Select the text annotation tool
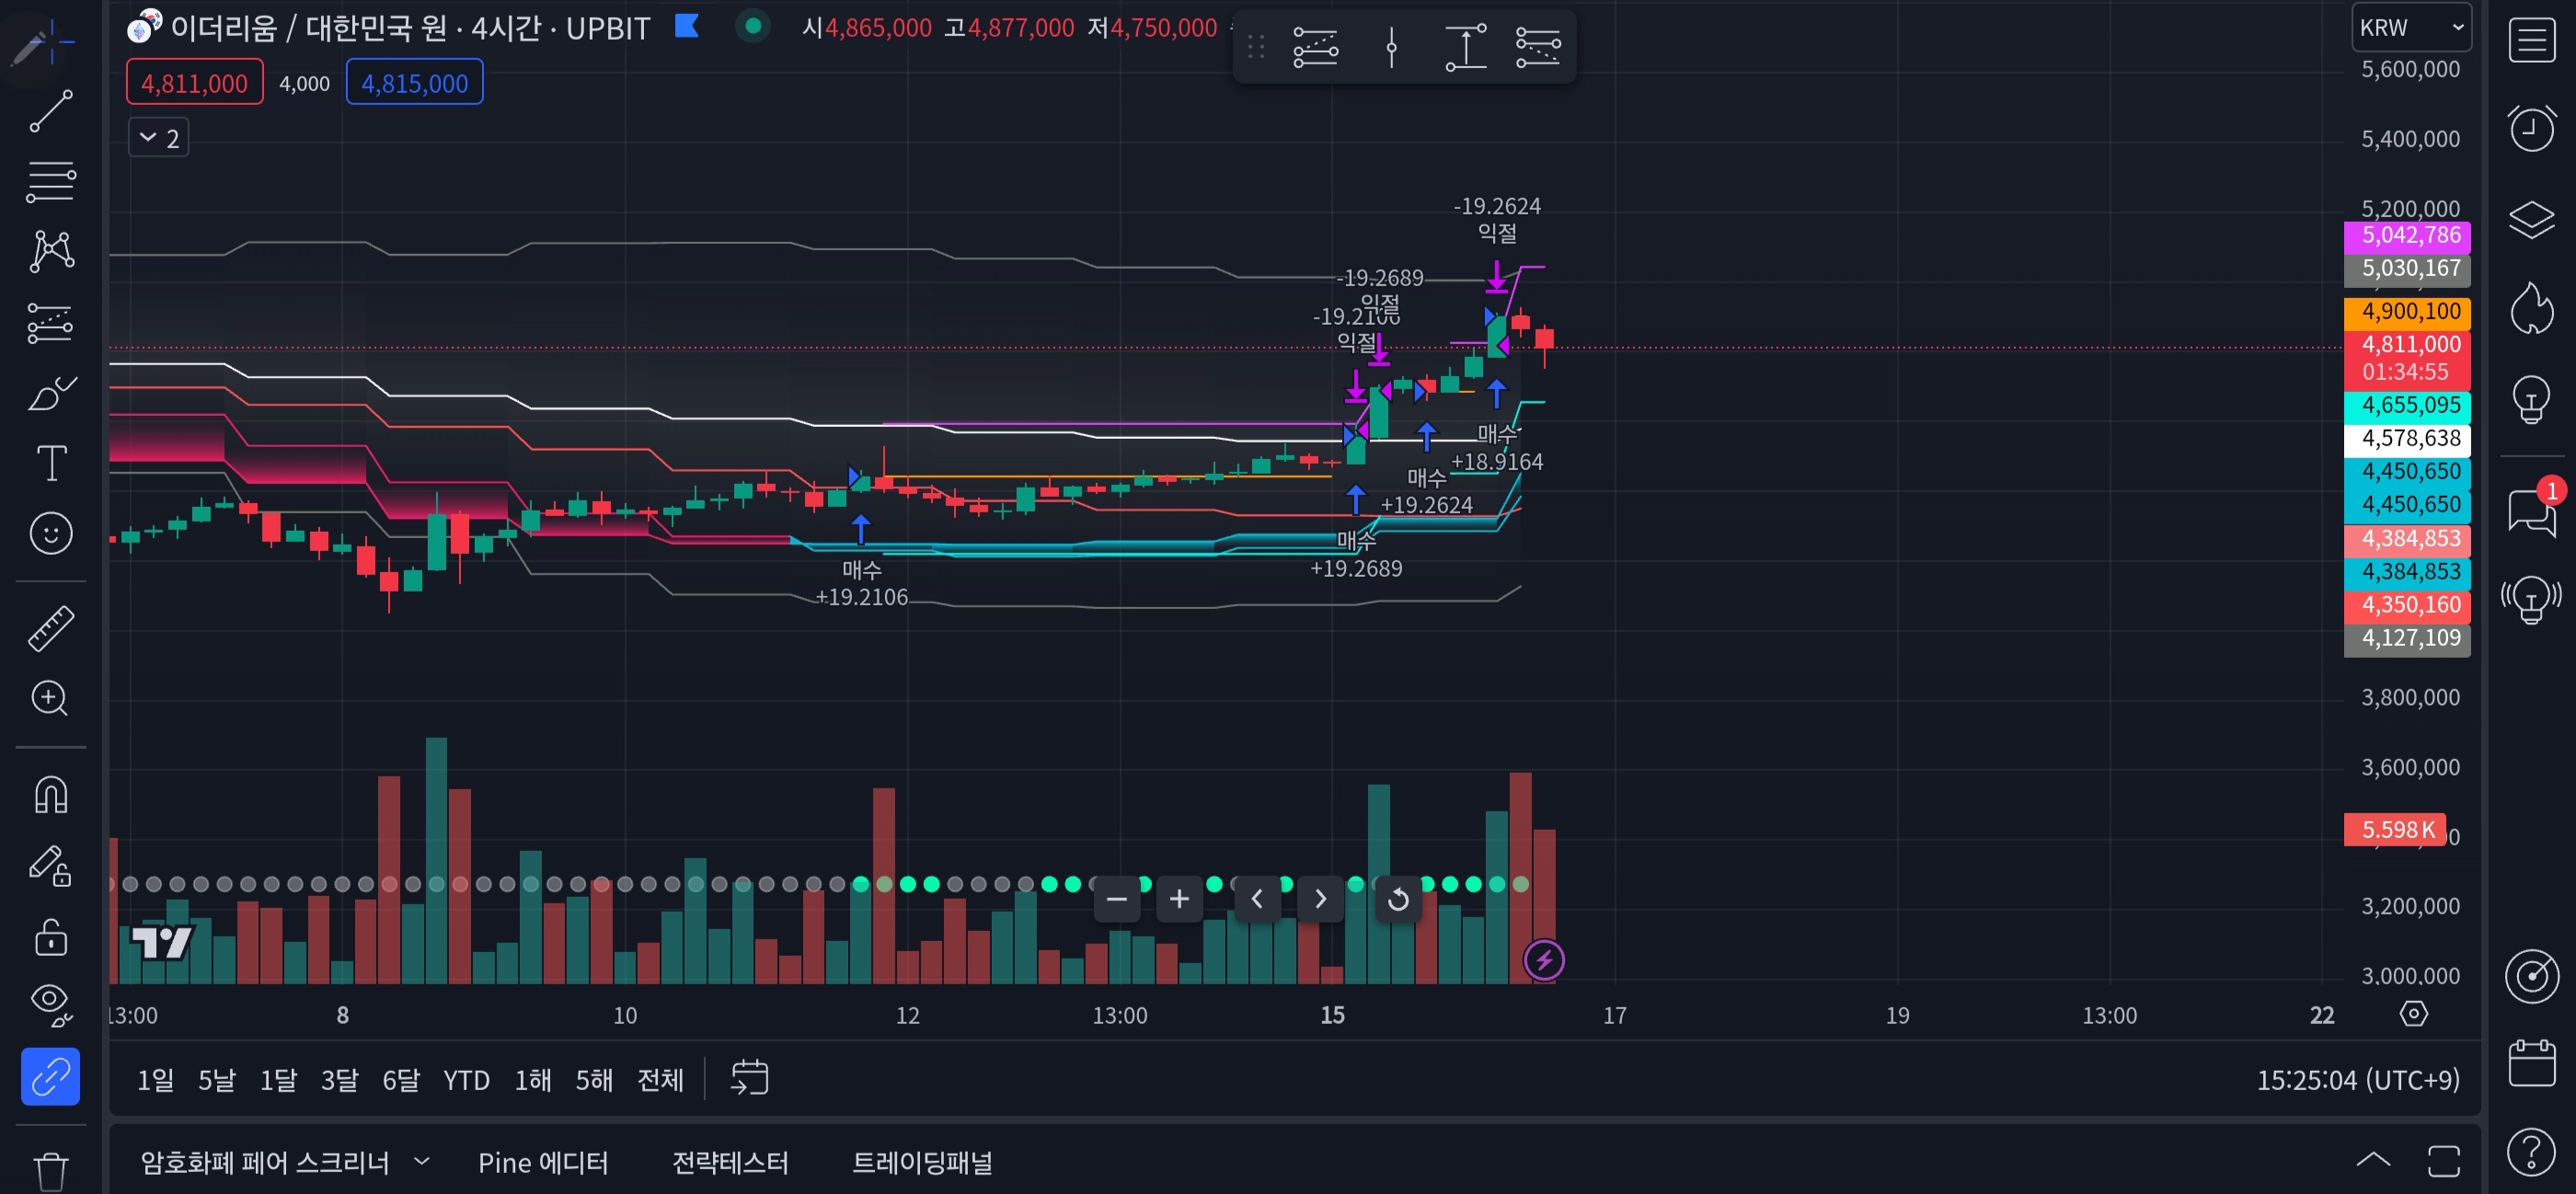Image resolution: width=2576 pixels, height=1194 pixels. tap(50, 463)
